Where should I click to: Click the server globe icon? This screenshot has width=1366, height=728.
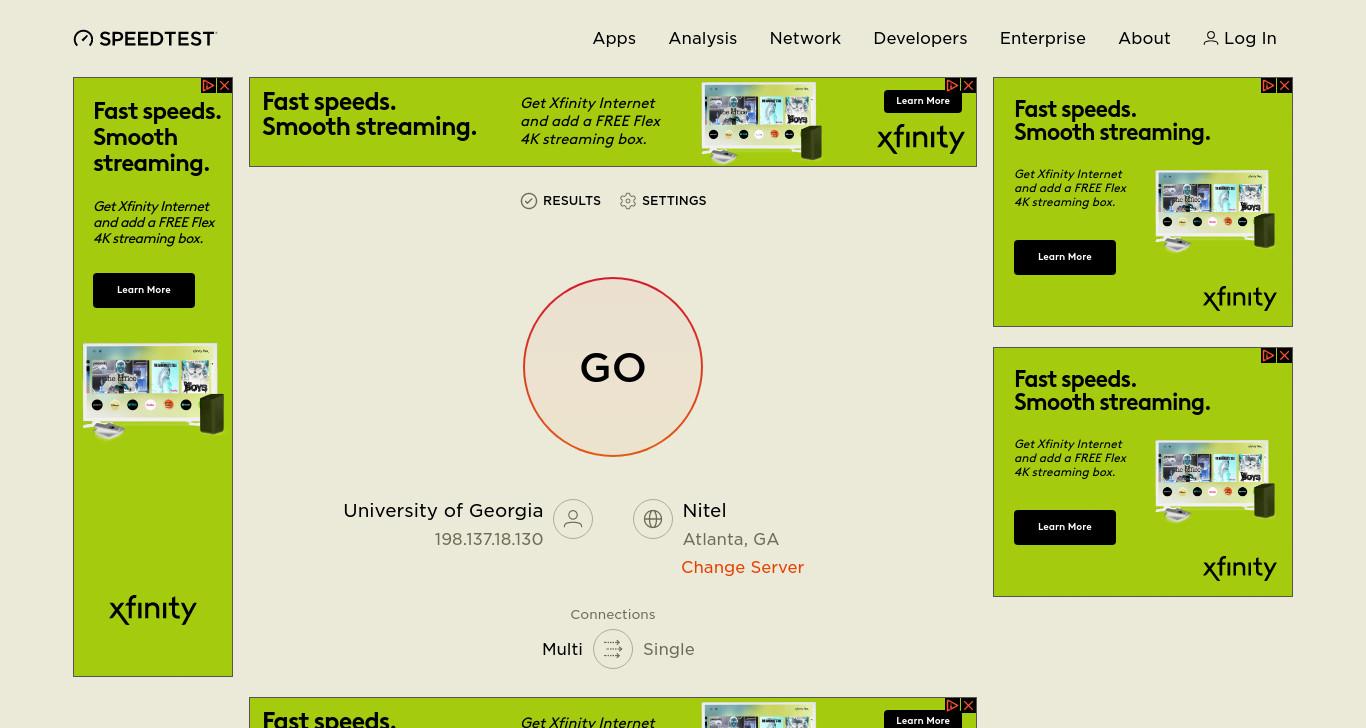pos(653,519)
